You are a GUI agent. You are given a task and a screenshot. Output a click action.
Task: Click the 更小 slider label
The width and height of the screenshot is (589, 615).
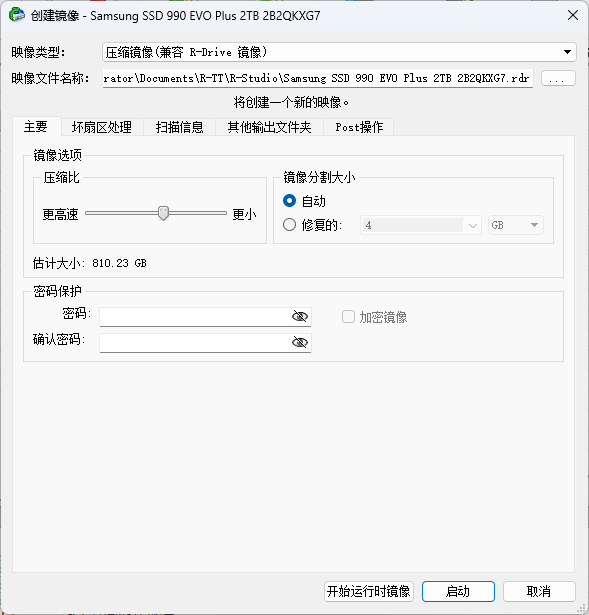244,215
